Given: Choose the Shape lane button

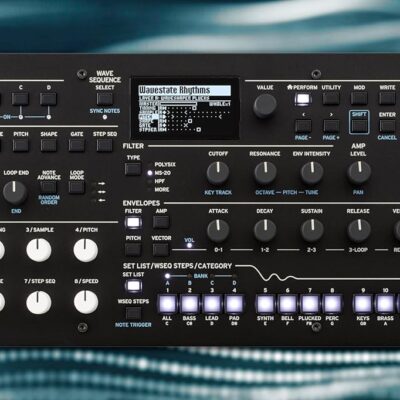Looking at the screenshot, I should click(x=49, y=145).
